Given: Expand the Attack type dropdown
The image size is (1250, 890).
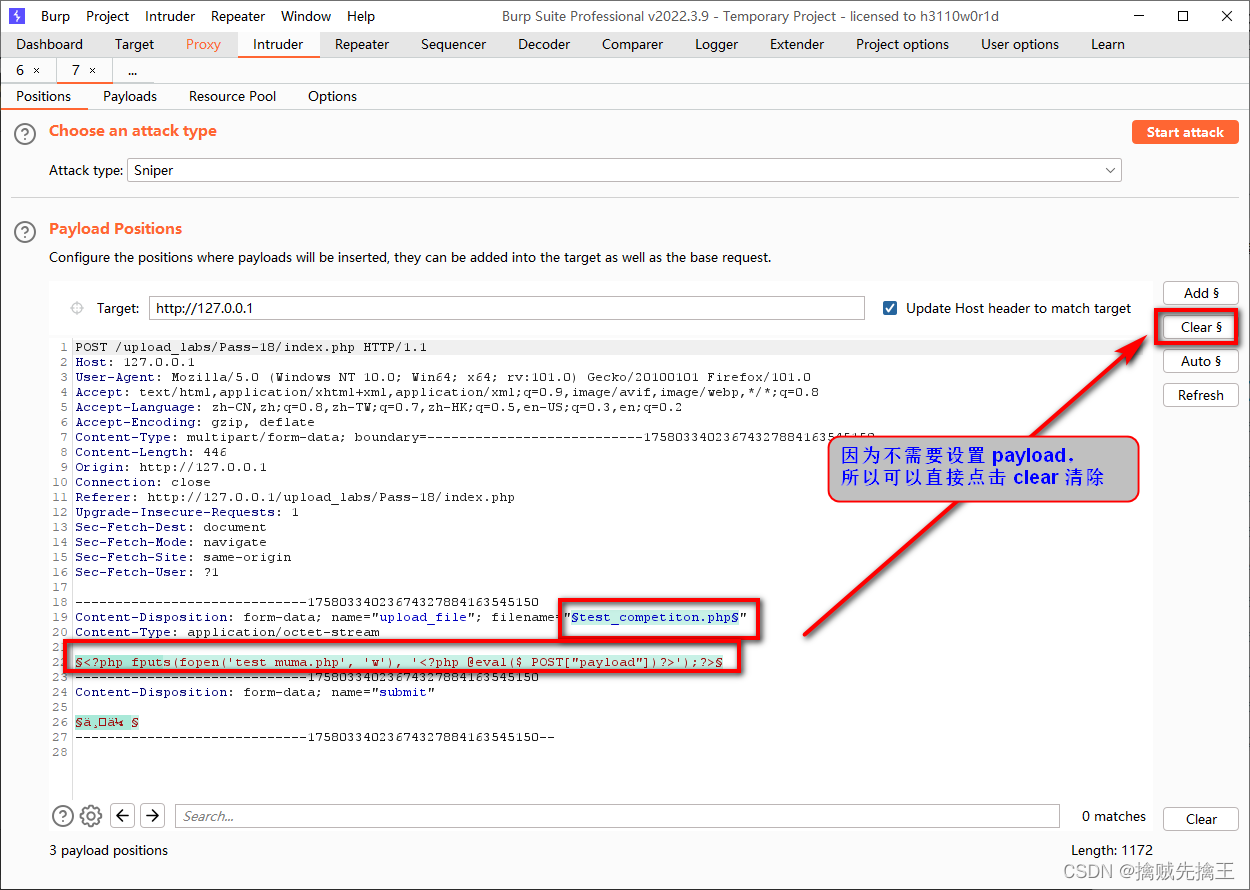Looking at the screenshot, I should point(1110,171).
